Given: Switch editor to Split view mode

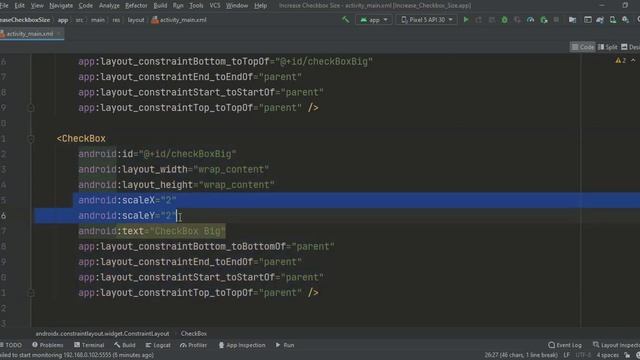Looking at the screenshot, I should [x=607, y=47].
